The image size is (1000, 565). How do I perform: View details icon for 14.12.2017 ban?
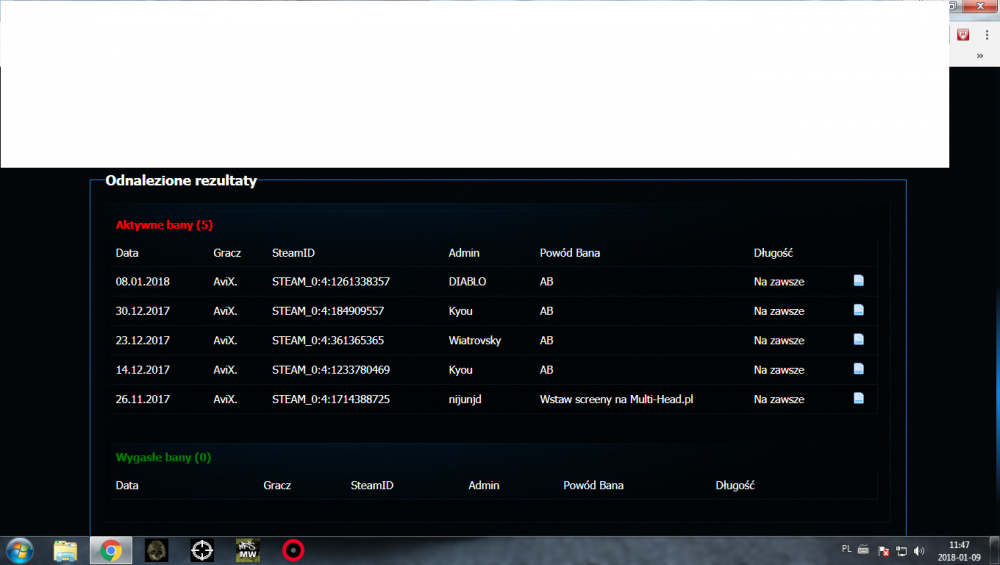pos(858,369)
